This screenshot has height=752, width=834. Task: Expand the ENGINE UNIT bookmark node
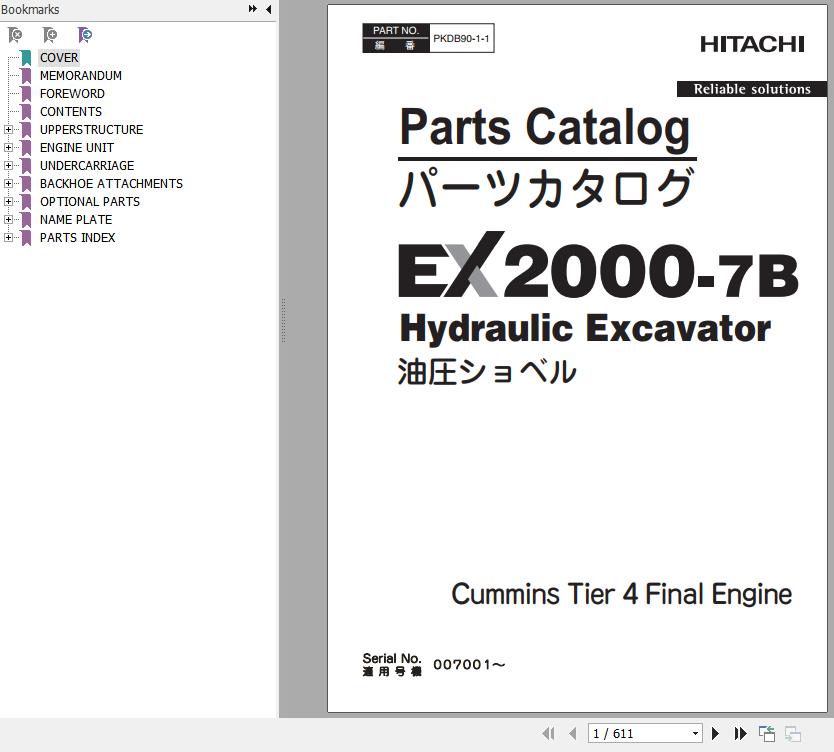[8, 148]
